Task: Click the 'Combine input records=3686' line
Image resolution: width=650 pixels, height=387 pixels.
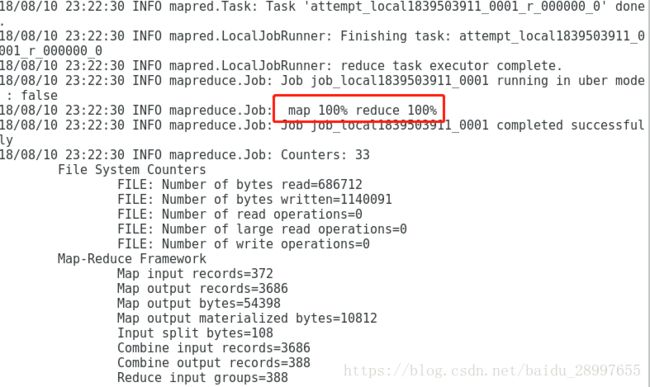Action: [213, 348]
